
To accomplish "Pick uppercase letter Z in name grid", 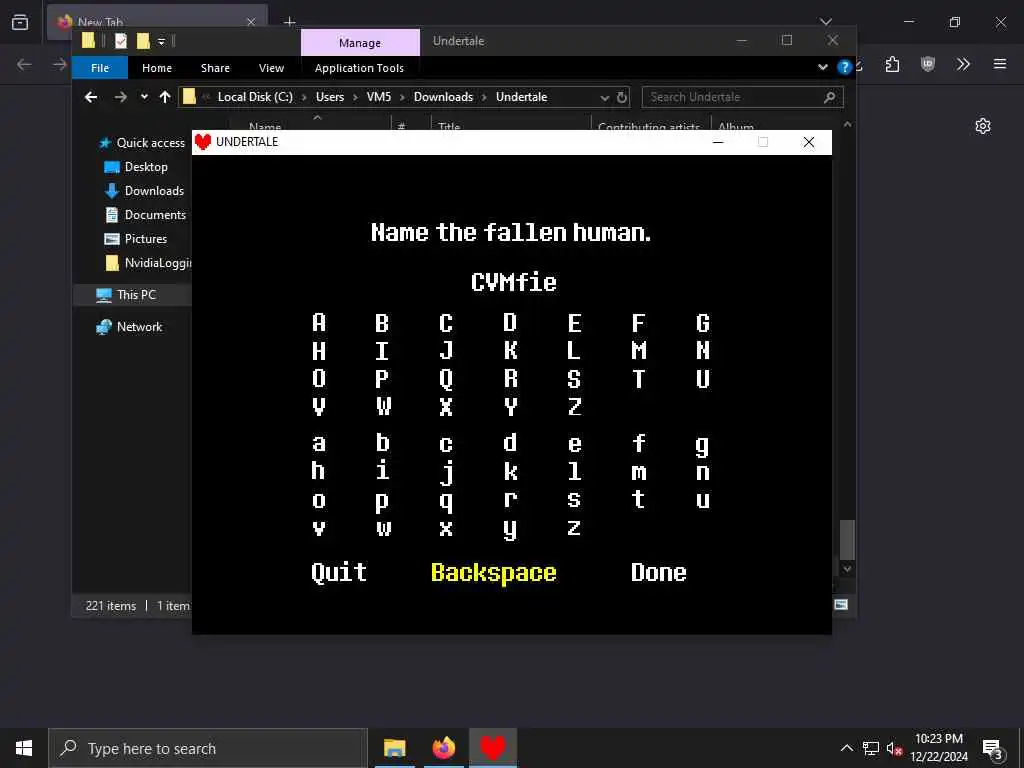I will point(574,406).
